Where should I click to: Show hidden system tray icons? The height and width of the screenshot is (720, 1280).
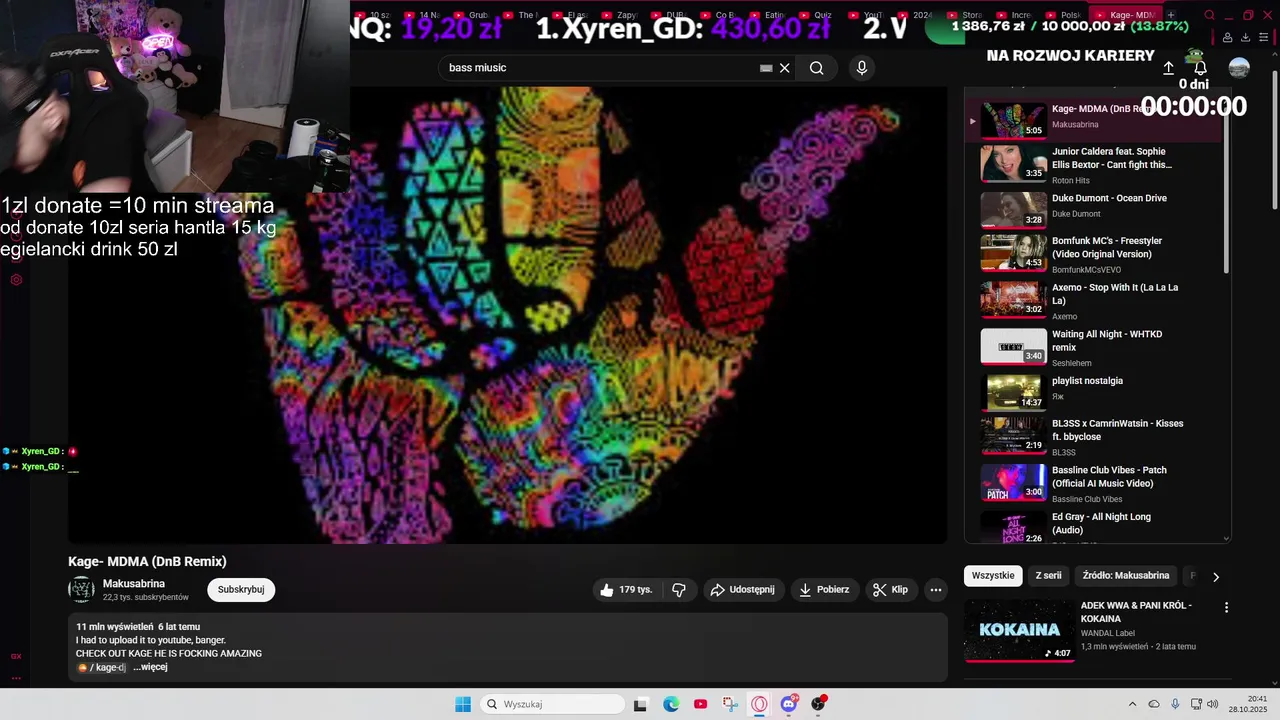tap(1132, 704)
